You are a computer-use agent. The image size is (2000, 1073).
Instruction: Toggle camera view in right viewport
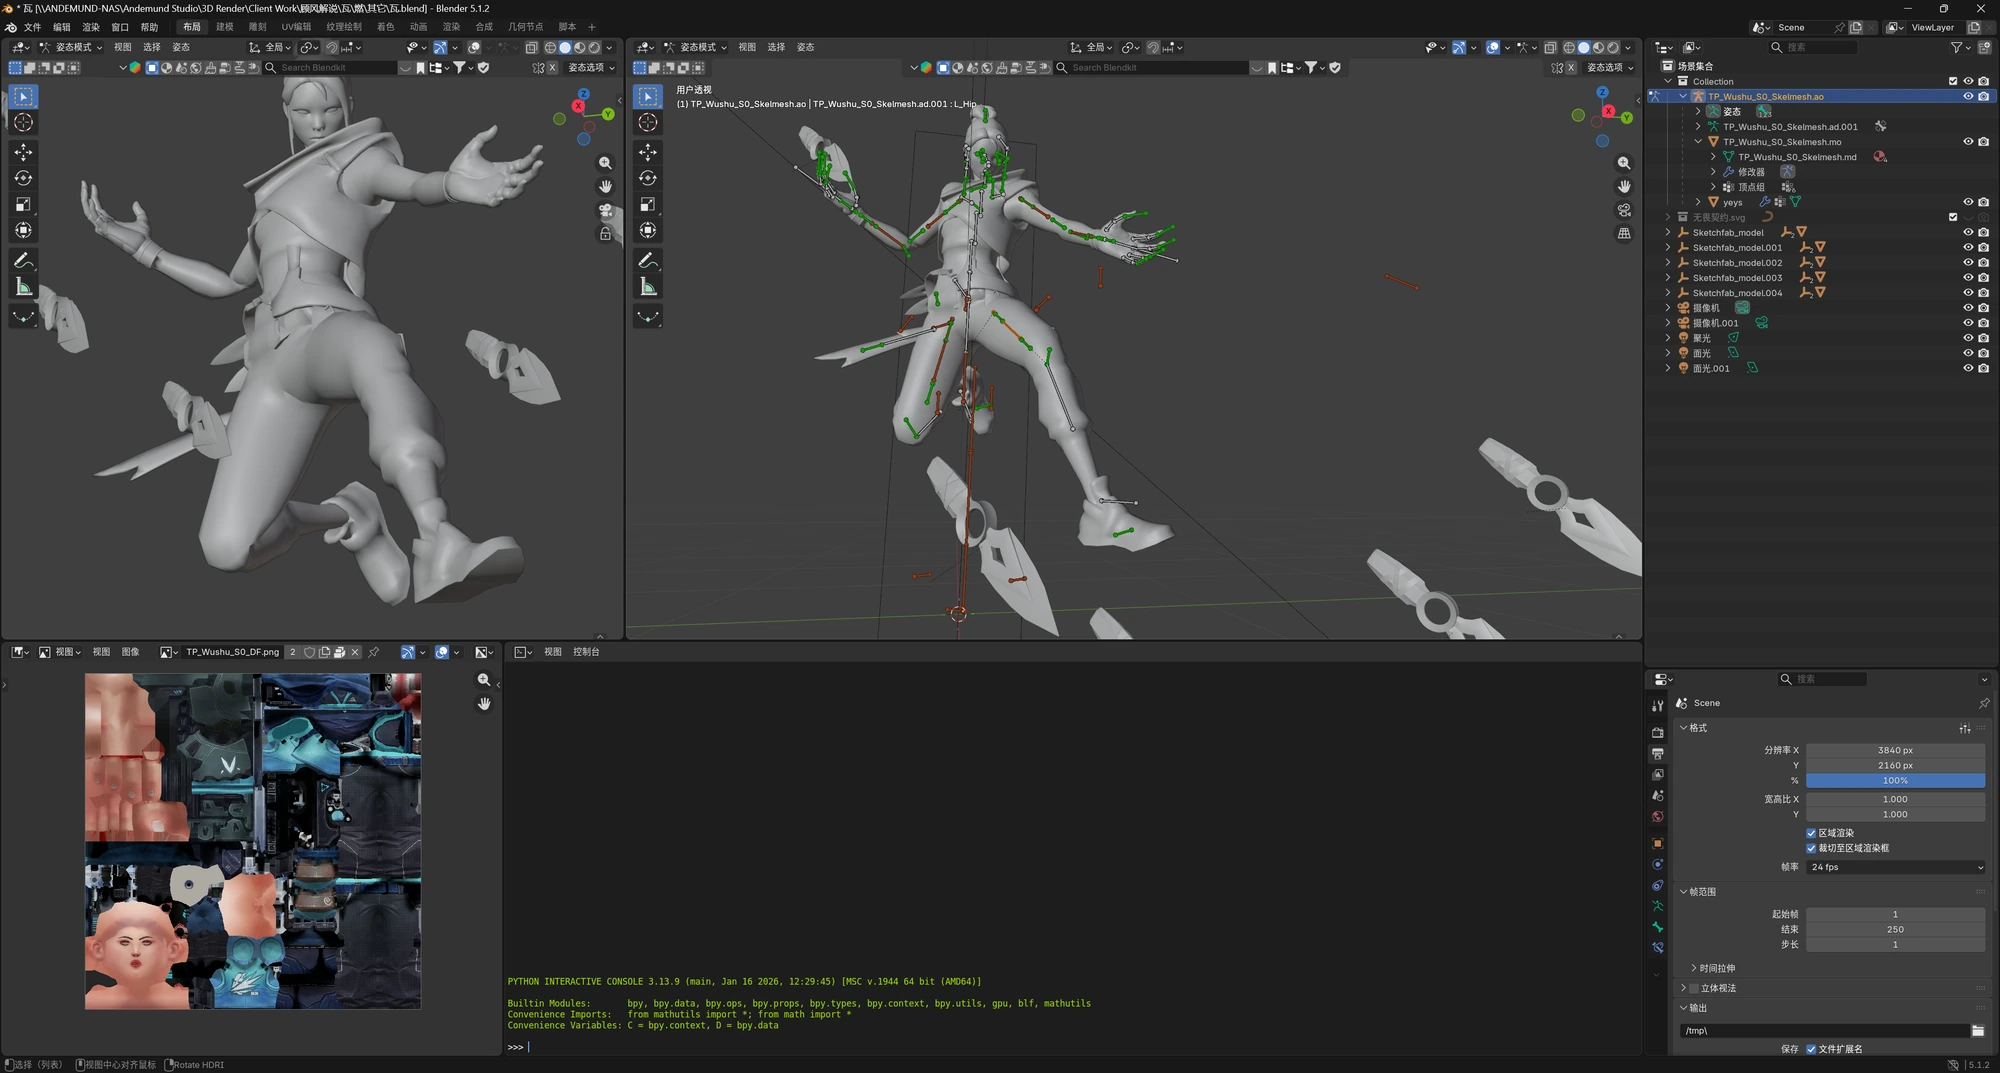tap(1624, 210)
